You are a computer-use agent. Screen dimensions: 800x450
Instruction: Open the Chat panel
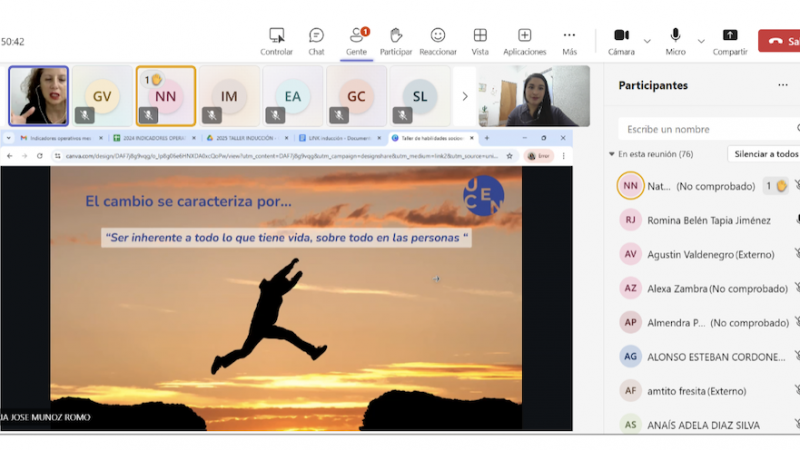[316, 41]
